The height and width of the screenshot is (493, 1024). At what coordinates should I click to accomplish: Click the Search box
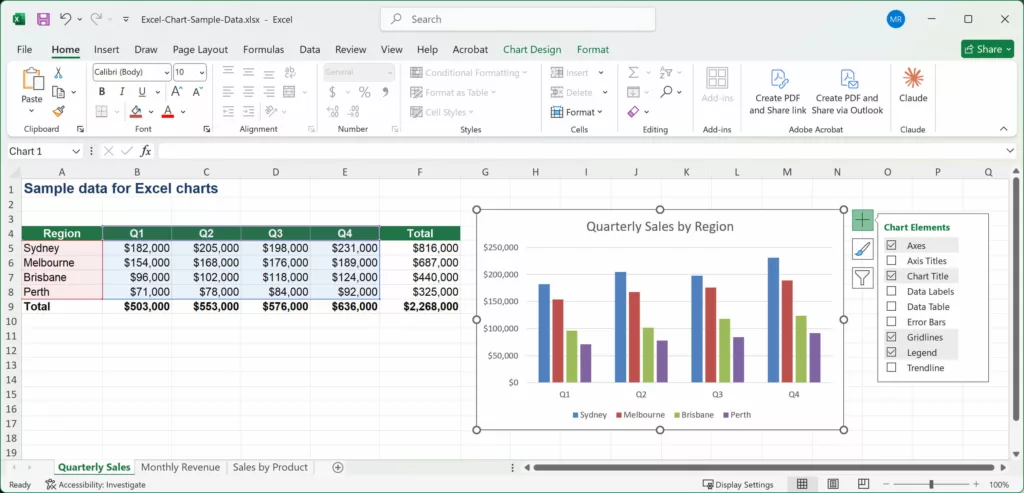point(518,20)
